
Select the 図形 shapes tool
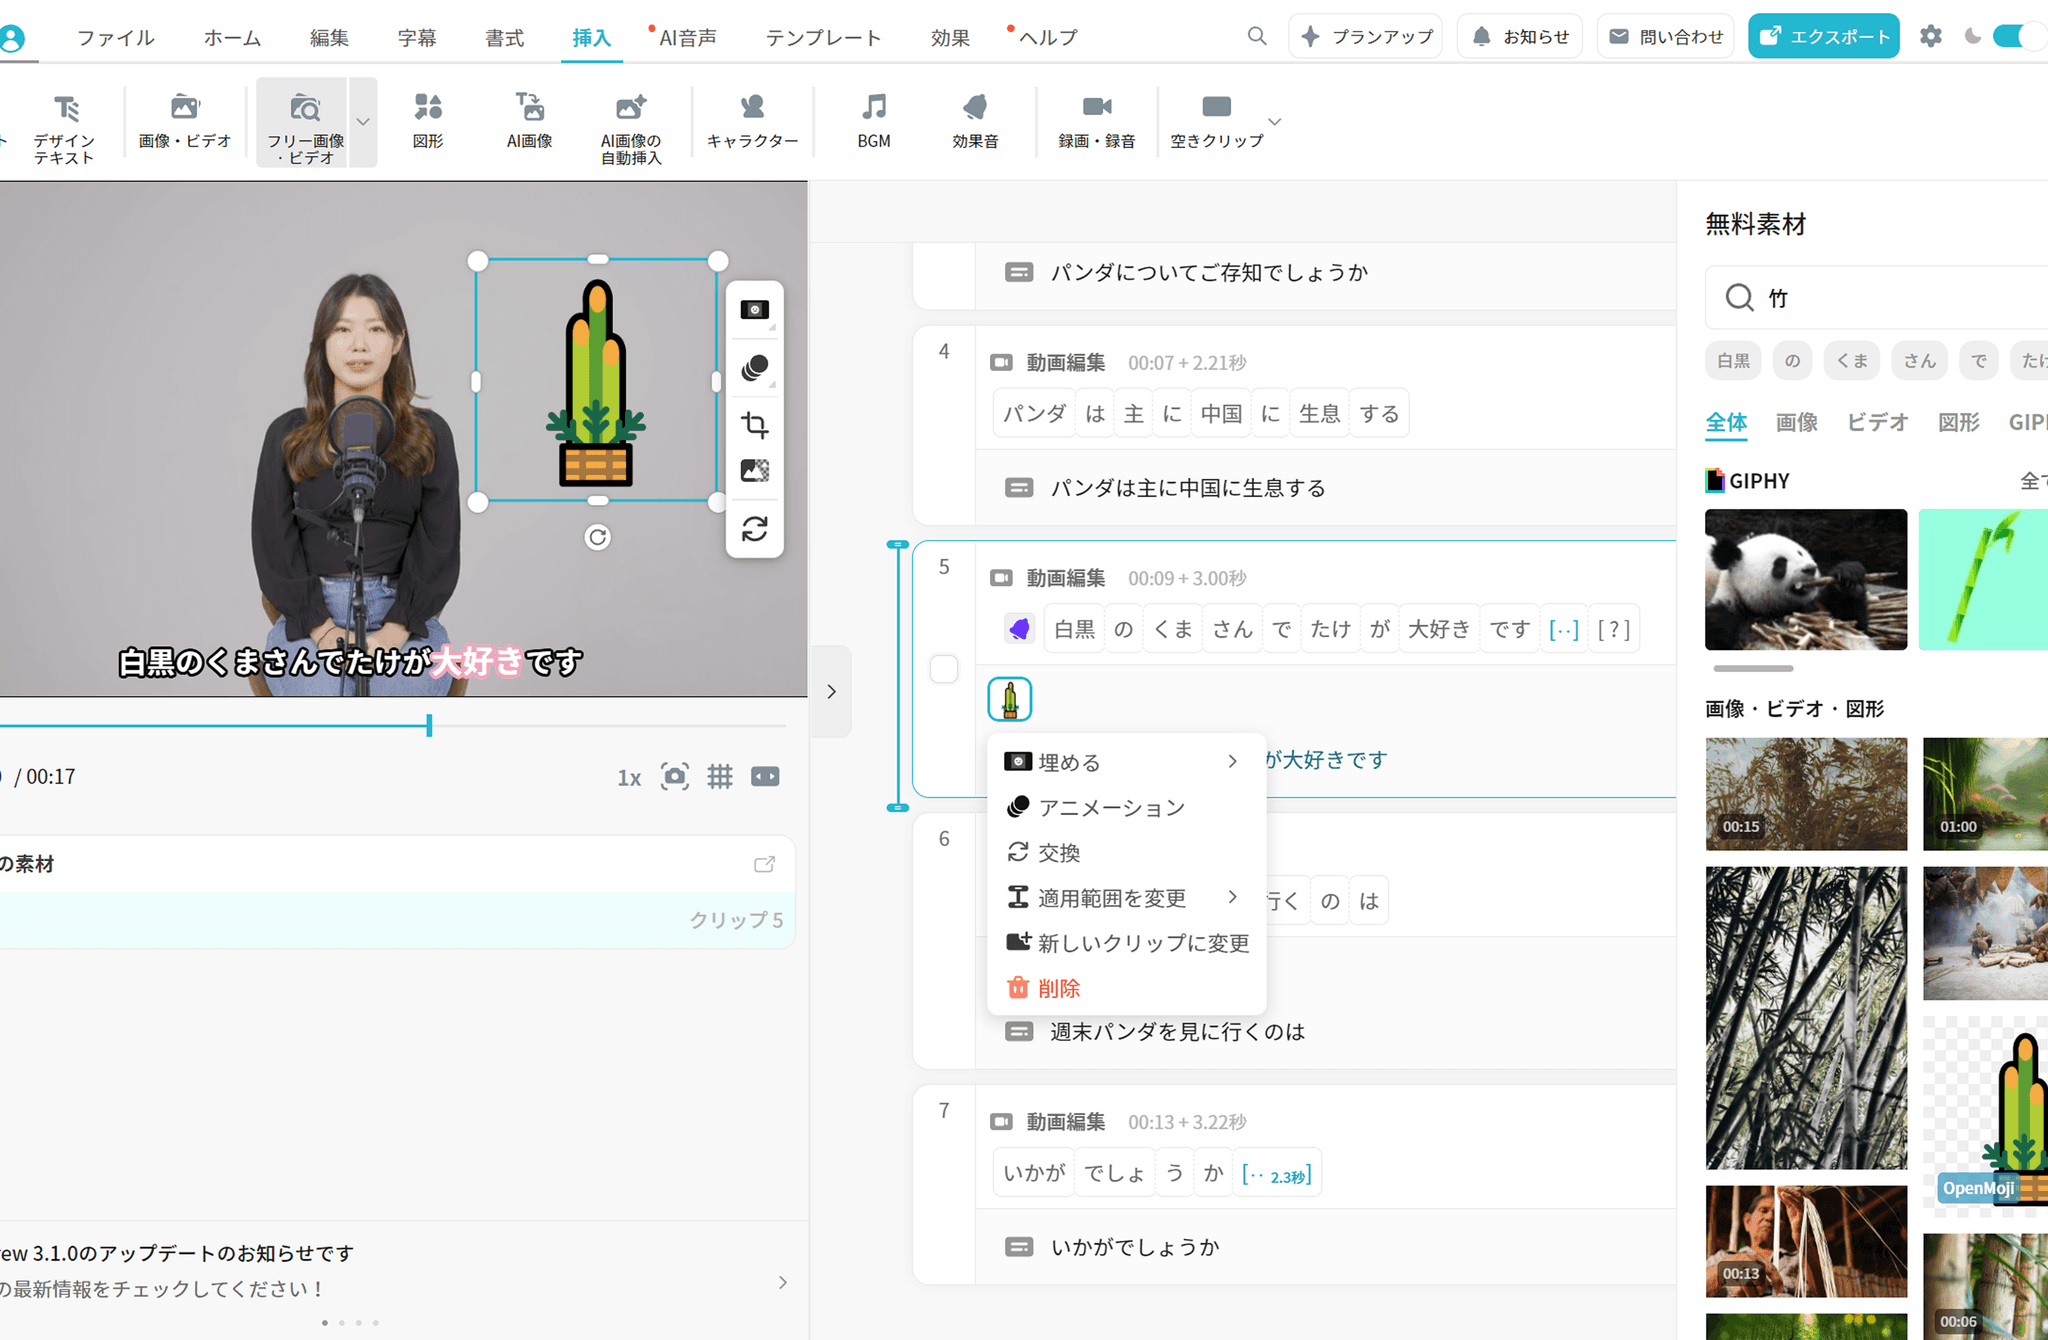point(428,120)
